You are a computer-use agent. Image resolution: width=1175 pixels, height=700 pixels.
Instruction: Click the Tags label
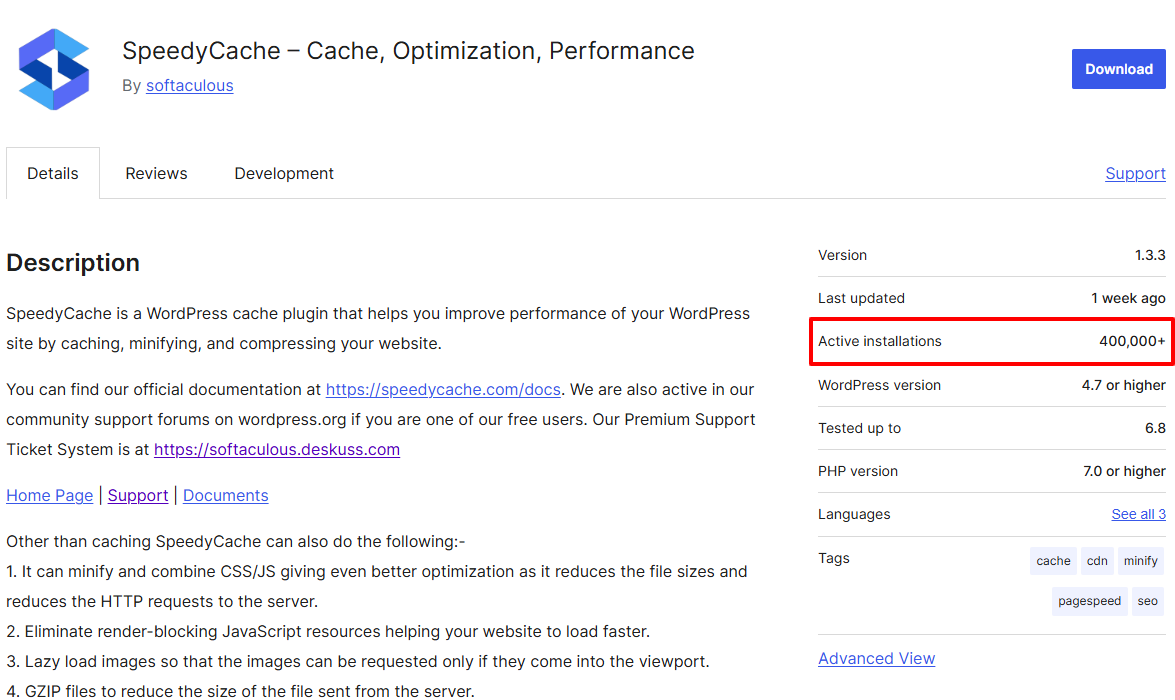click(833, 558)
